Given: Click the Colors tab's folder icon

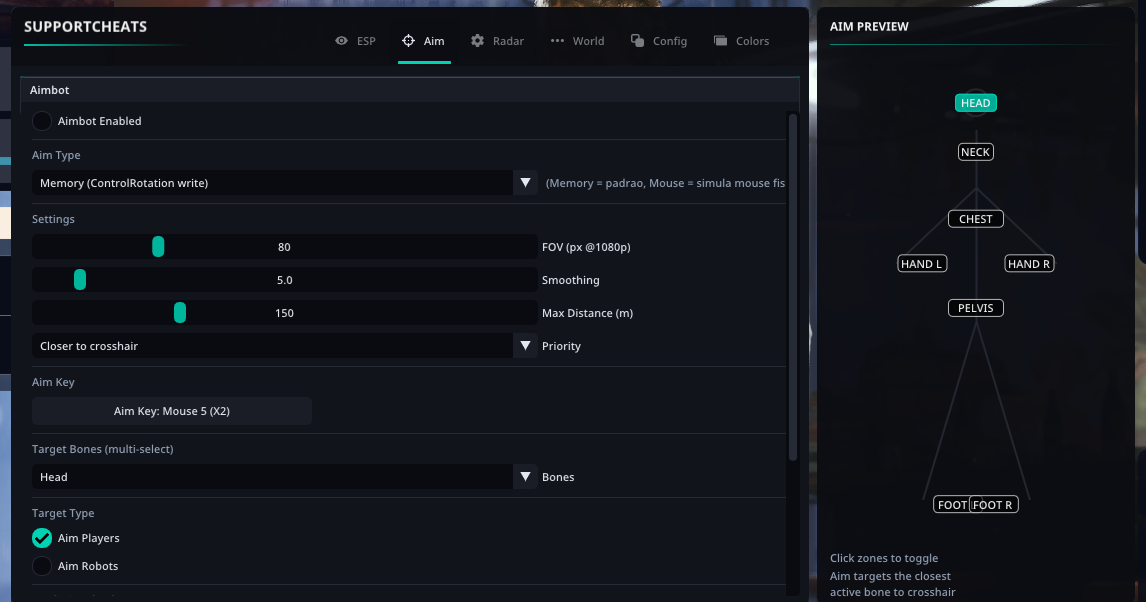Looking at the screenshot, I should coord(721,41).
